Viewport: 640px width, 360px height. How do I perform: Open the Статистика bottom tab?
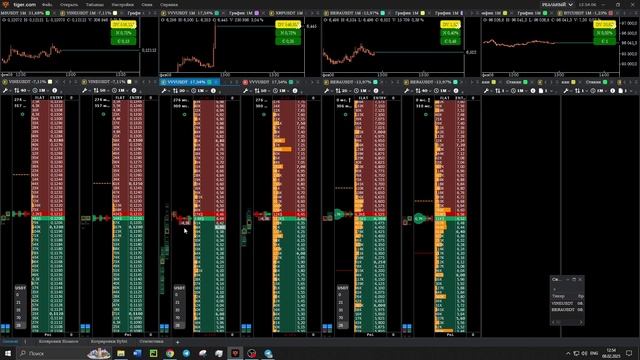click(151, 341)
